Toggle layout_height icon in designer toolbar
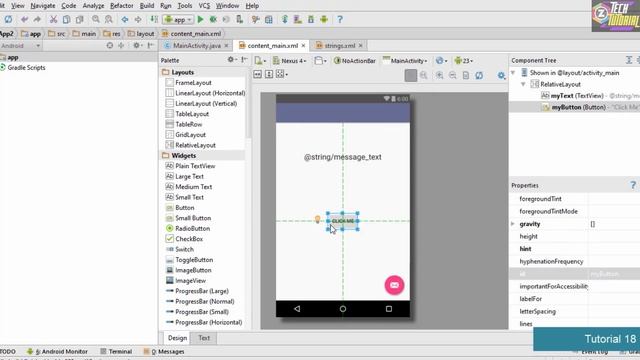Screen dimensions: 640x360 pos(269,74)
